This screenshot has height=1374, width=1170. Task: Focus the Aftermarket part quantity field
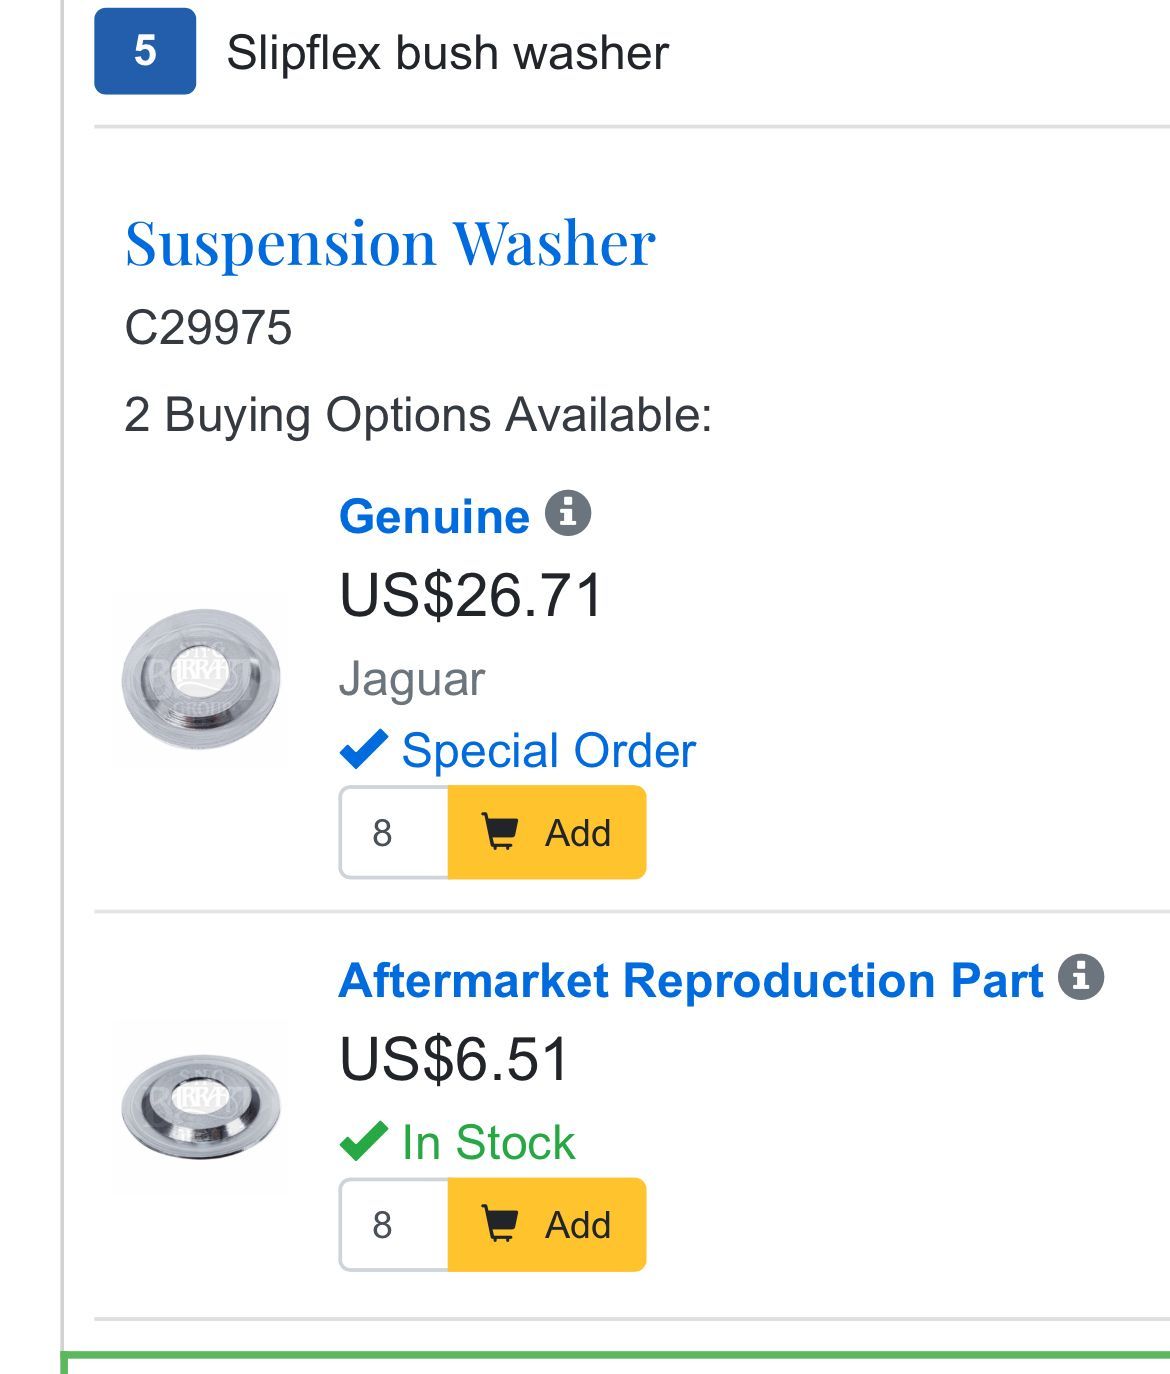point(394,1224)
